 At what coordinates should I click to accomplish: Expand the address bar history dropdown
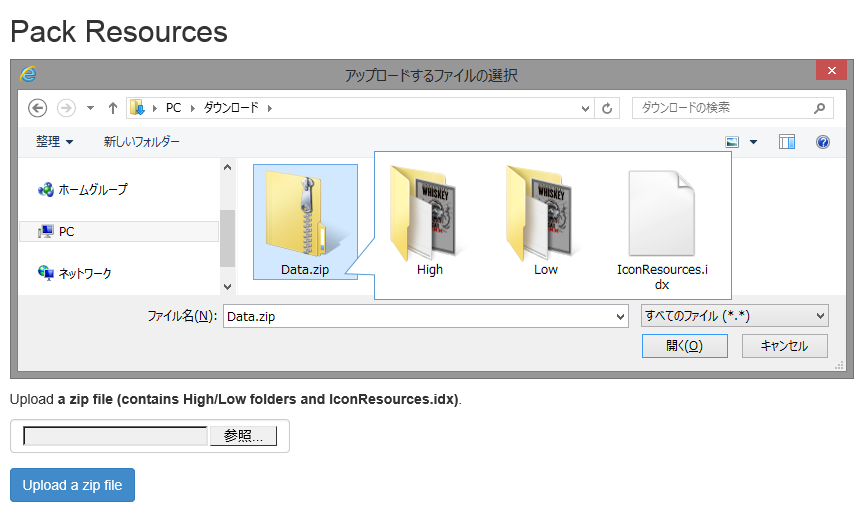583,108
